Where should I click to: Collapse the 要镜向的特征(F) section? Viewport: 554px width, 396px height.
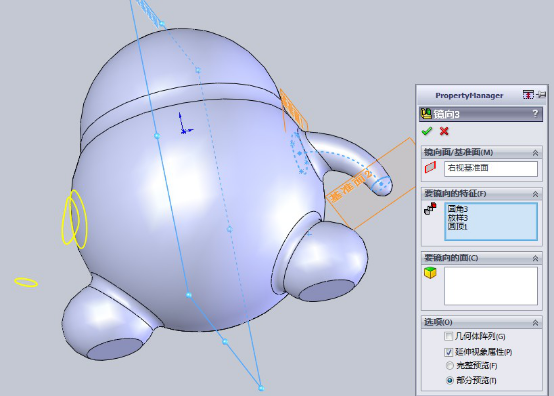click(535, 194)
